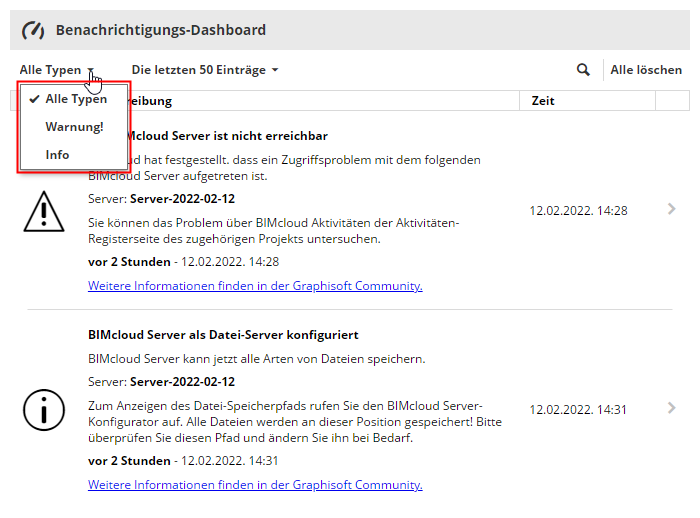Open details arrow for 14:28 notification

[x=671, y=209]
